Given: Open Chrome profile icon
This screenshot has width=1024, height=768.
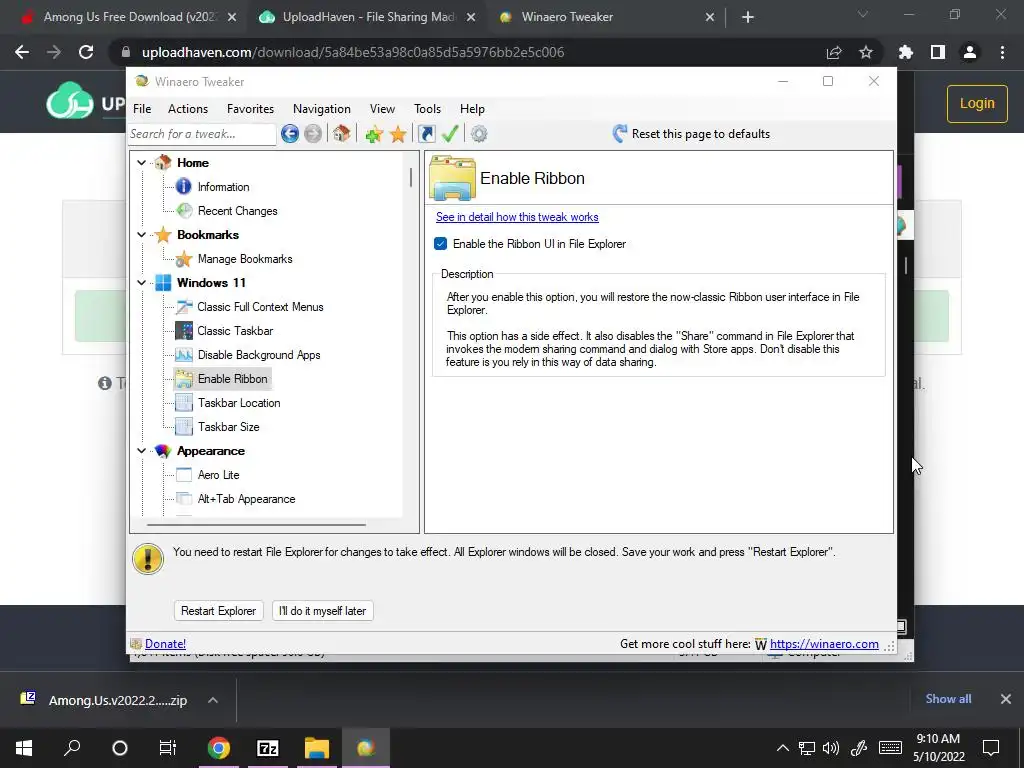Looking at the screenshot, I should [970, 52].
